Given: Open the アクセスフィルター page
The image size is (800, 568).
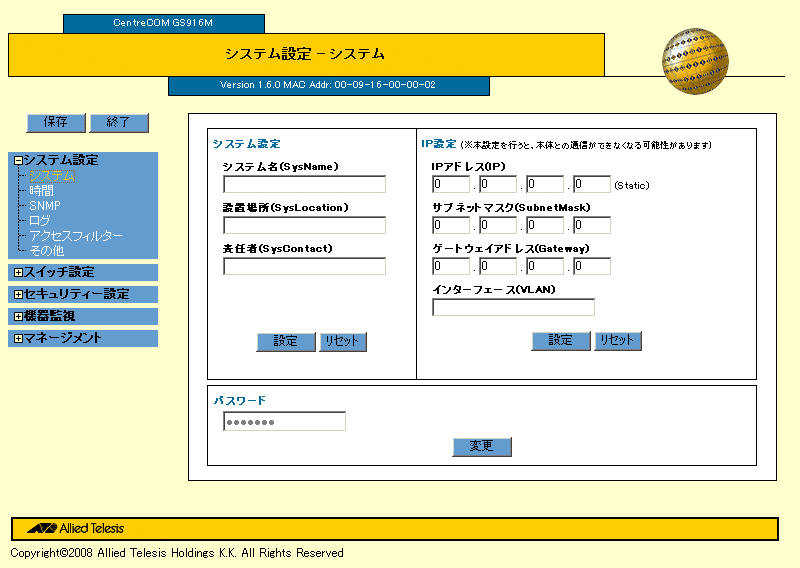Looking at the screenshot, I should coord(76,236).
